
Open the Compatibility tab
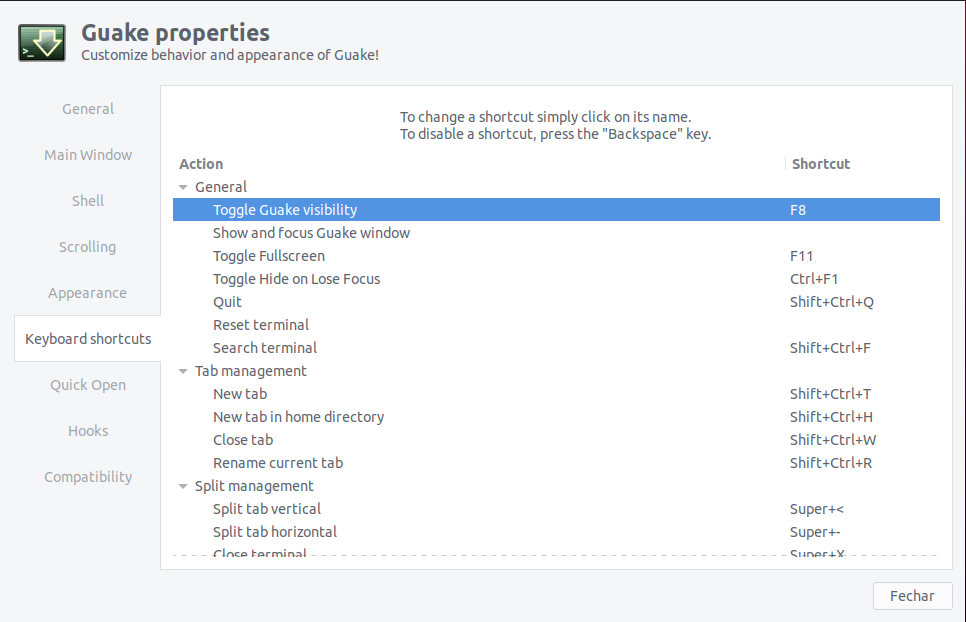coord(87,477)
